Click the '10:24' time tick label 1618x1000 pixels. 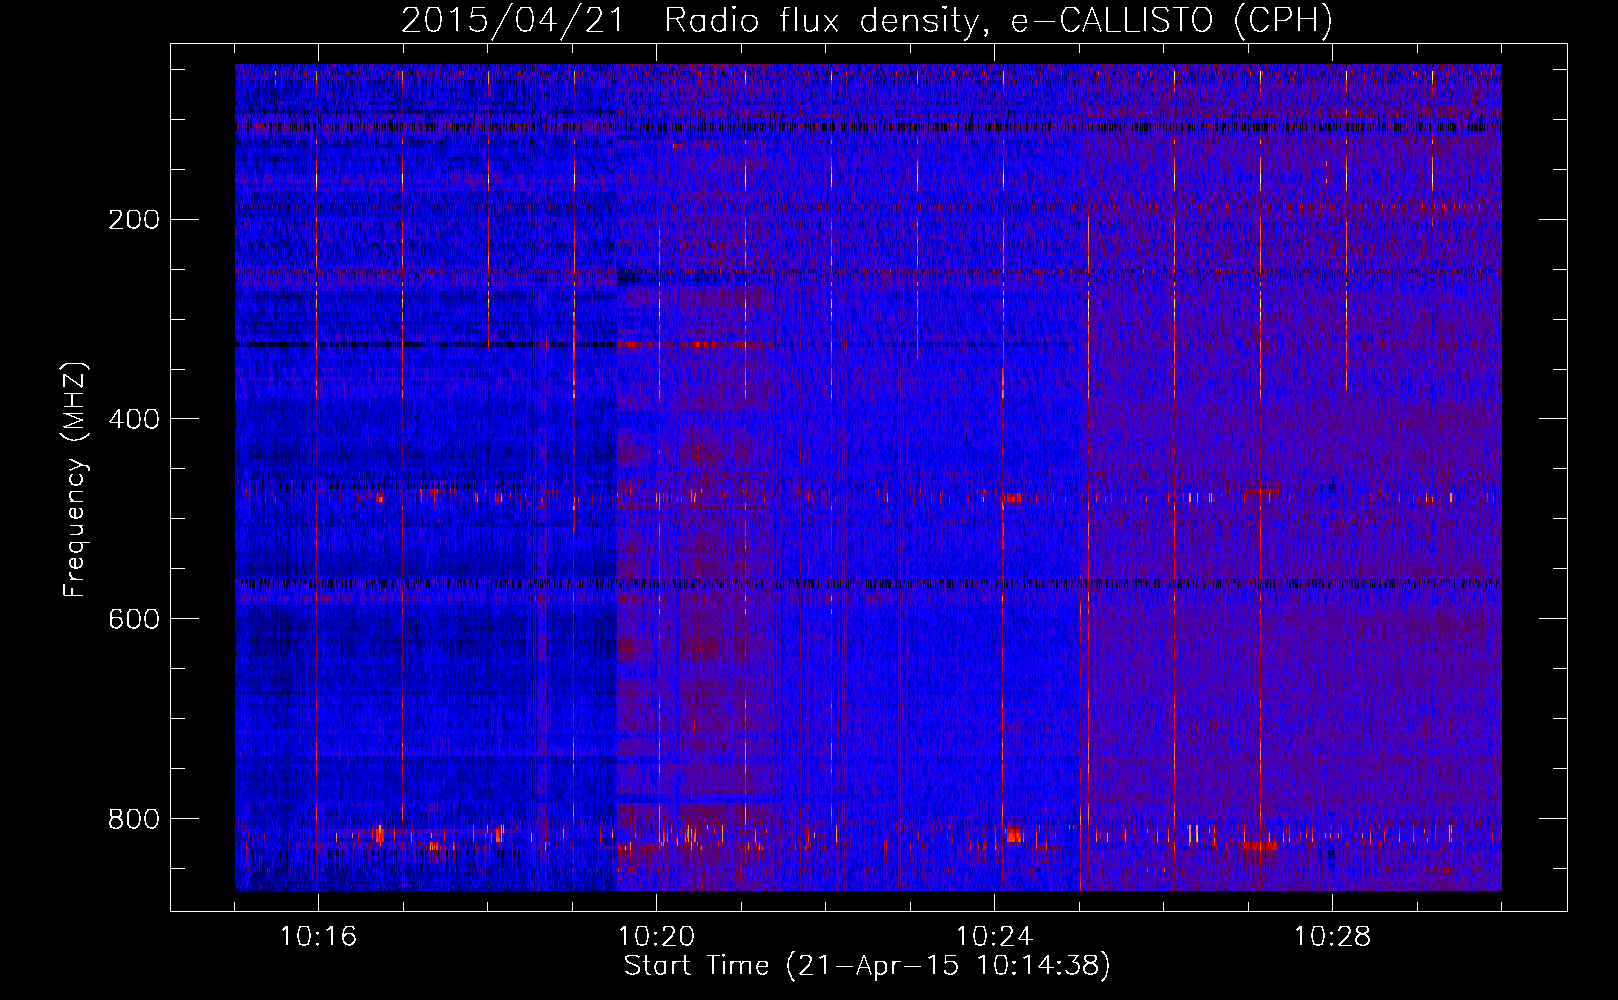(994, 936)
